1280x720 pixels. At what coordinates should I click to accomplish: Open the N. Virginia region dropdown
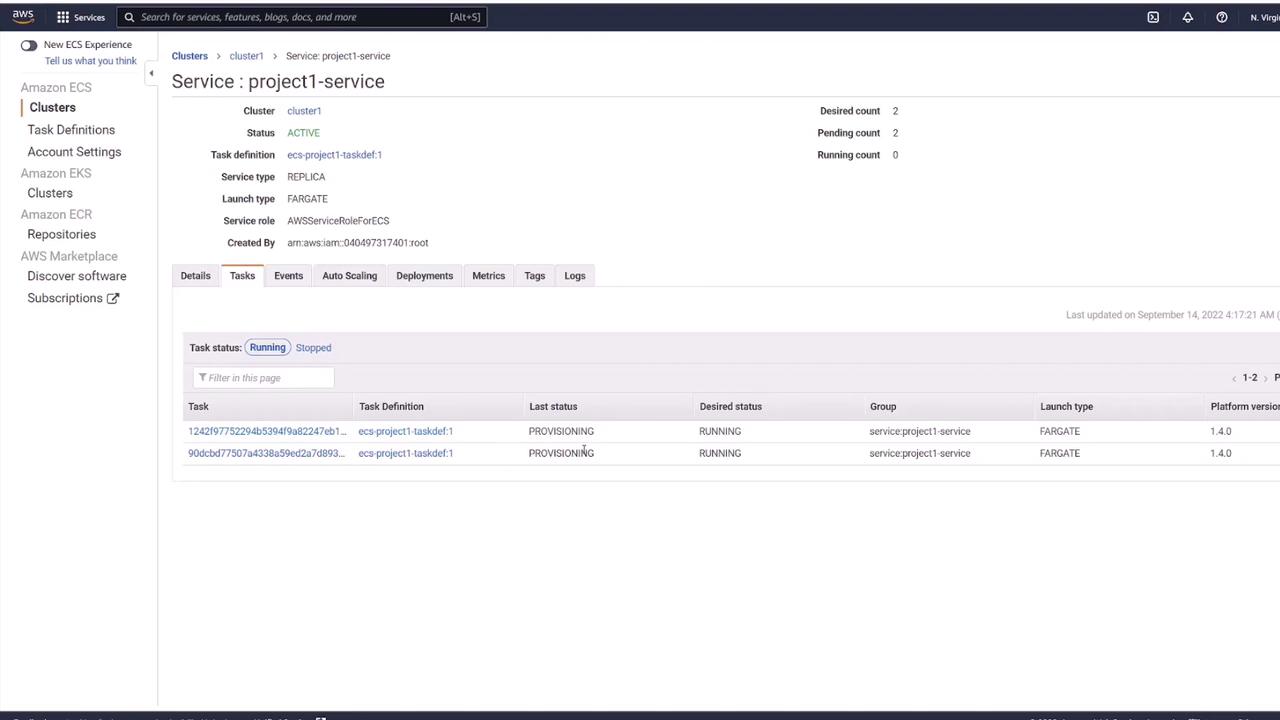coord(1263,17)
